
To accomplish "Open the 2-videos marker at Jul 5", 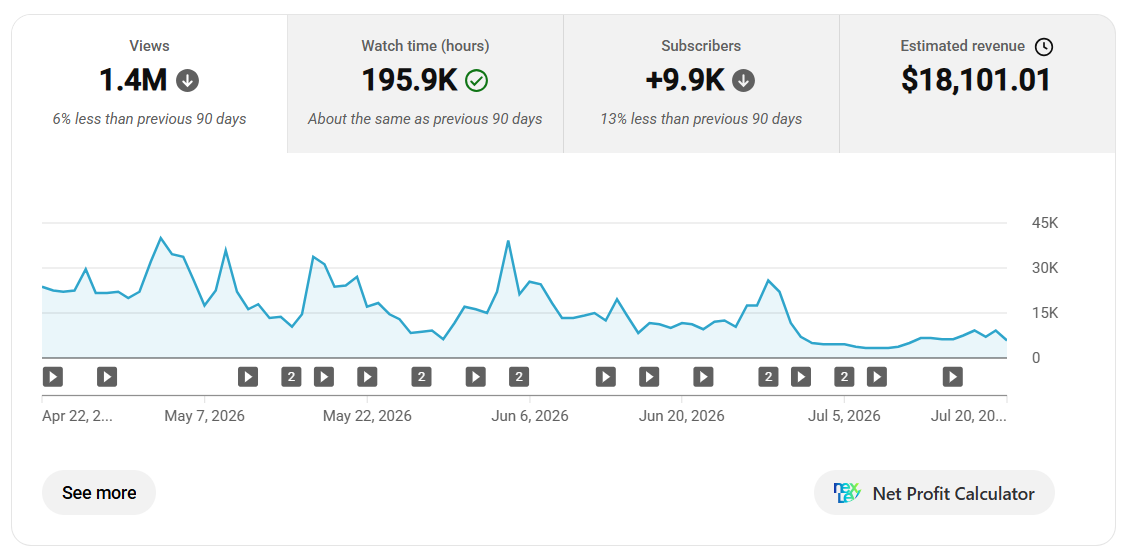I will [x=844, y=377].
